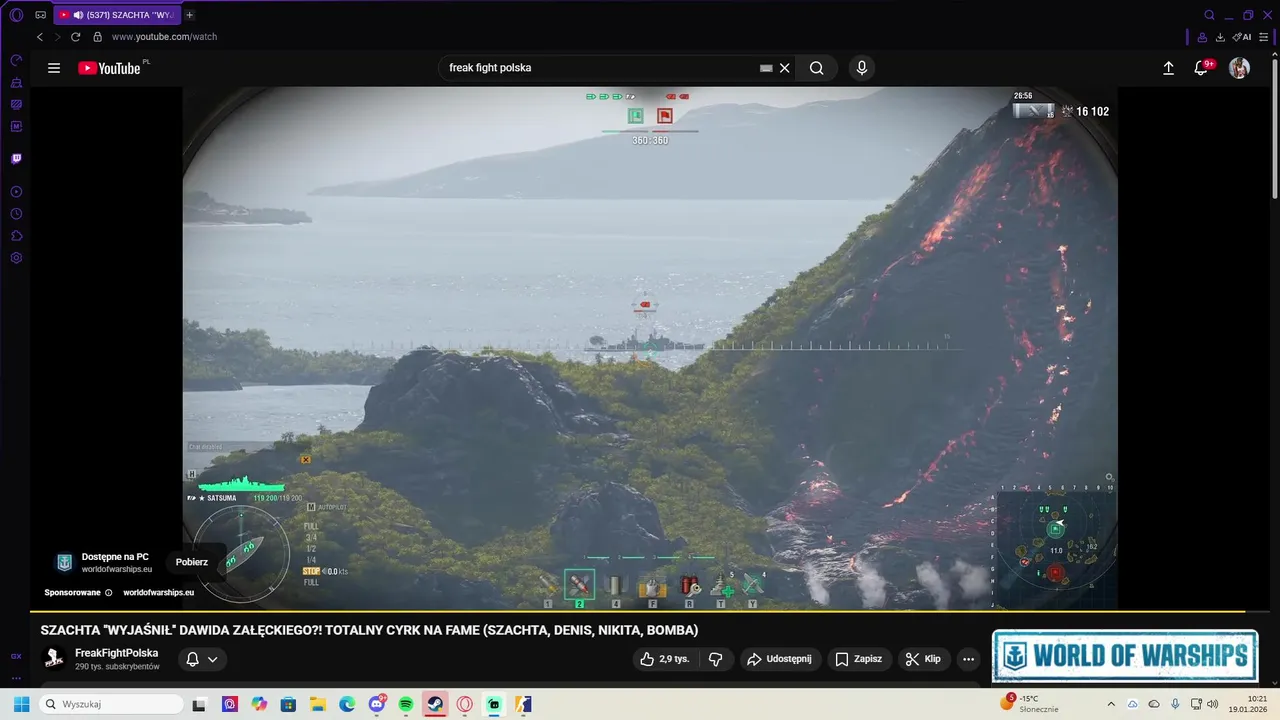Viewport: 1280px width, 720px height.
Task: Dislike the video
Action: point(715,659)
